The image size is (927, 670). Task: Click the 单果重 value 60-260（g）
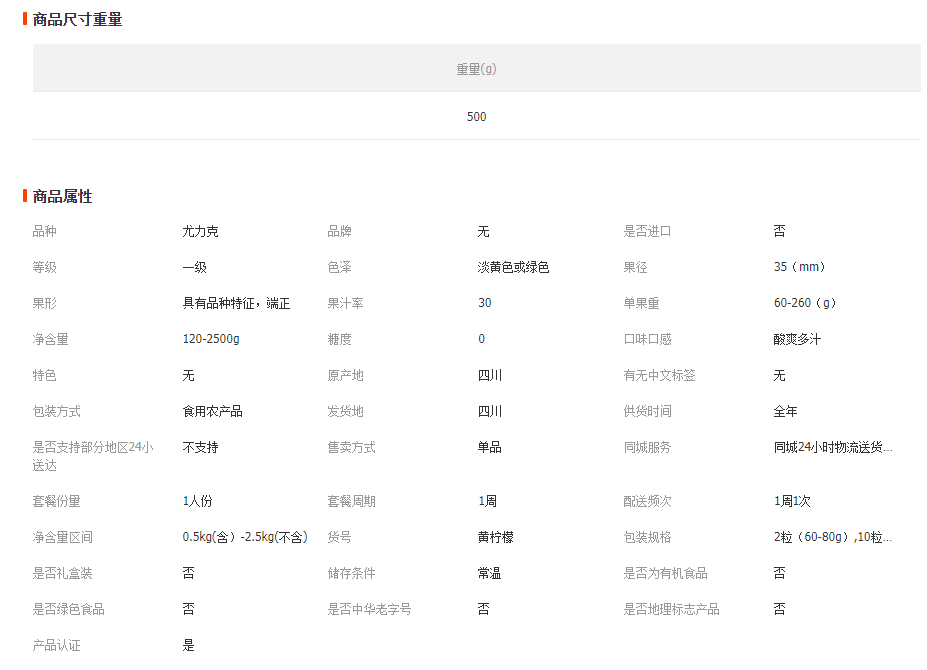point(805,303)
